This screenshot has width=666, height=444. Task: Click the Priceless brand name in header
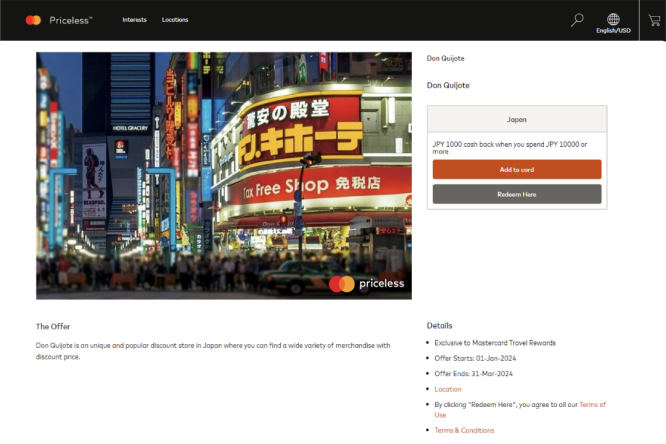[71, 20]
